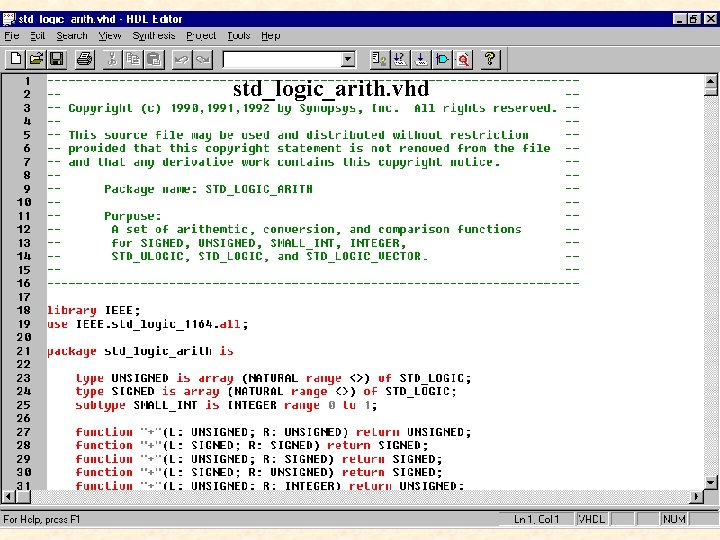The height and width of the screenshot is (540, 720).
Task: Click the horizontal scrollbar right arrow
Action: [x=697, y=496]
